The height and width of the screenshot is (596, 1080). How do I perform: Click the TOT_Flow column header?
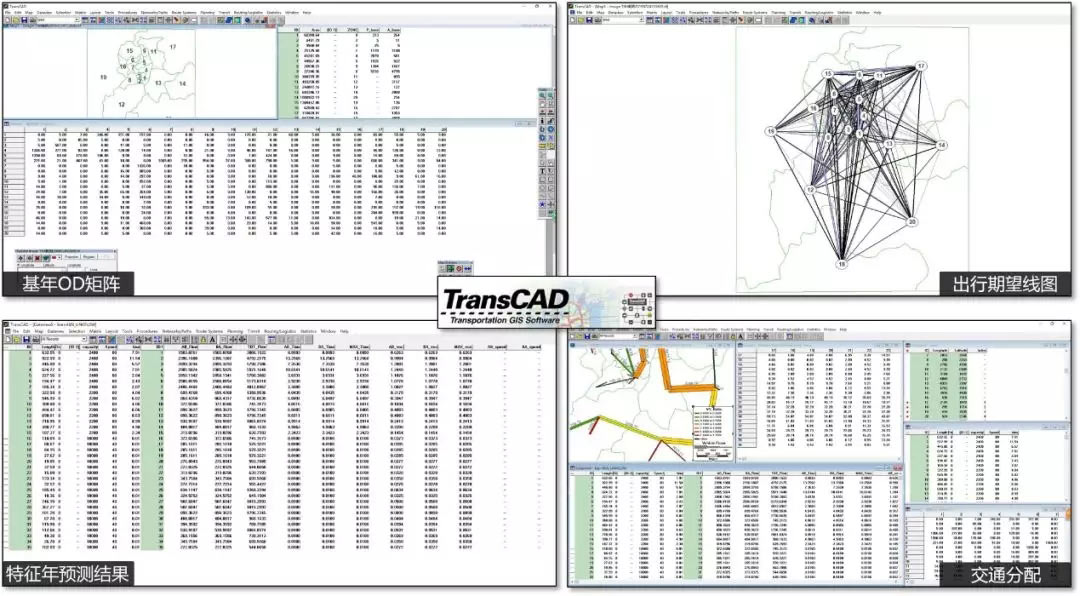pyautogui.click(x=255, y=347)
